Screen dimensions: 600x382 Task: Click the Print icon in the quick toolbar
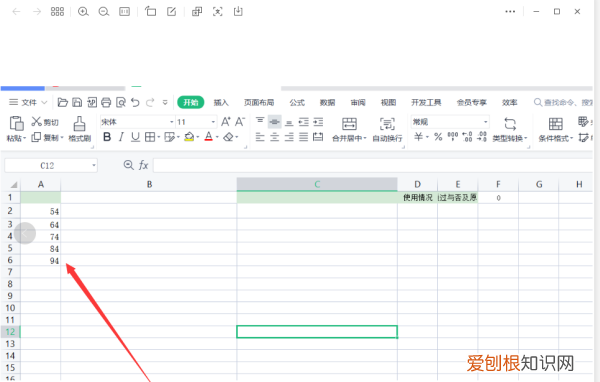[x=106, y=102]
